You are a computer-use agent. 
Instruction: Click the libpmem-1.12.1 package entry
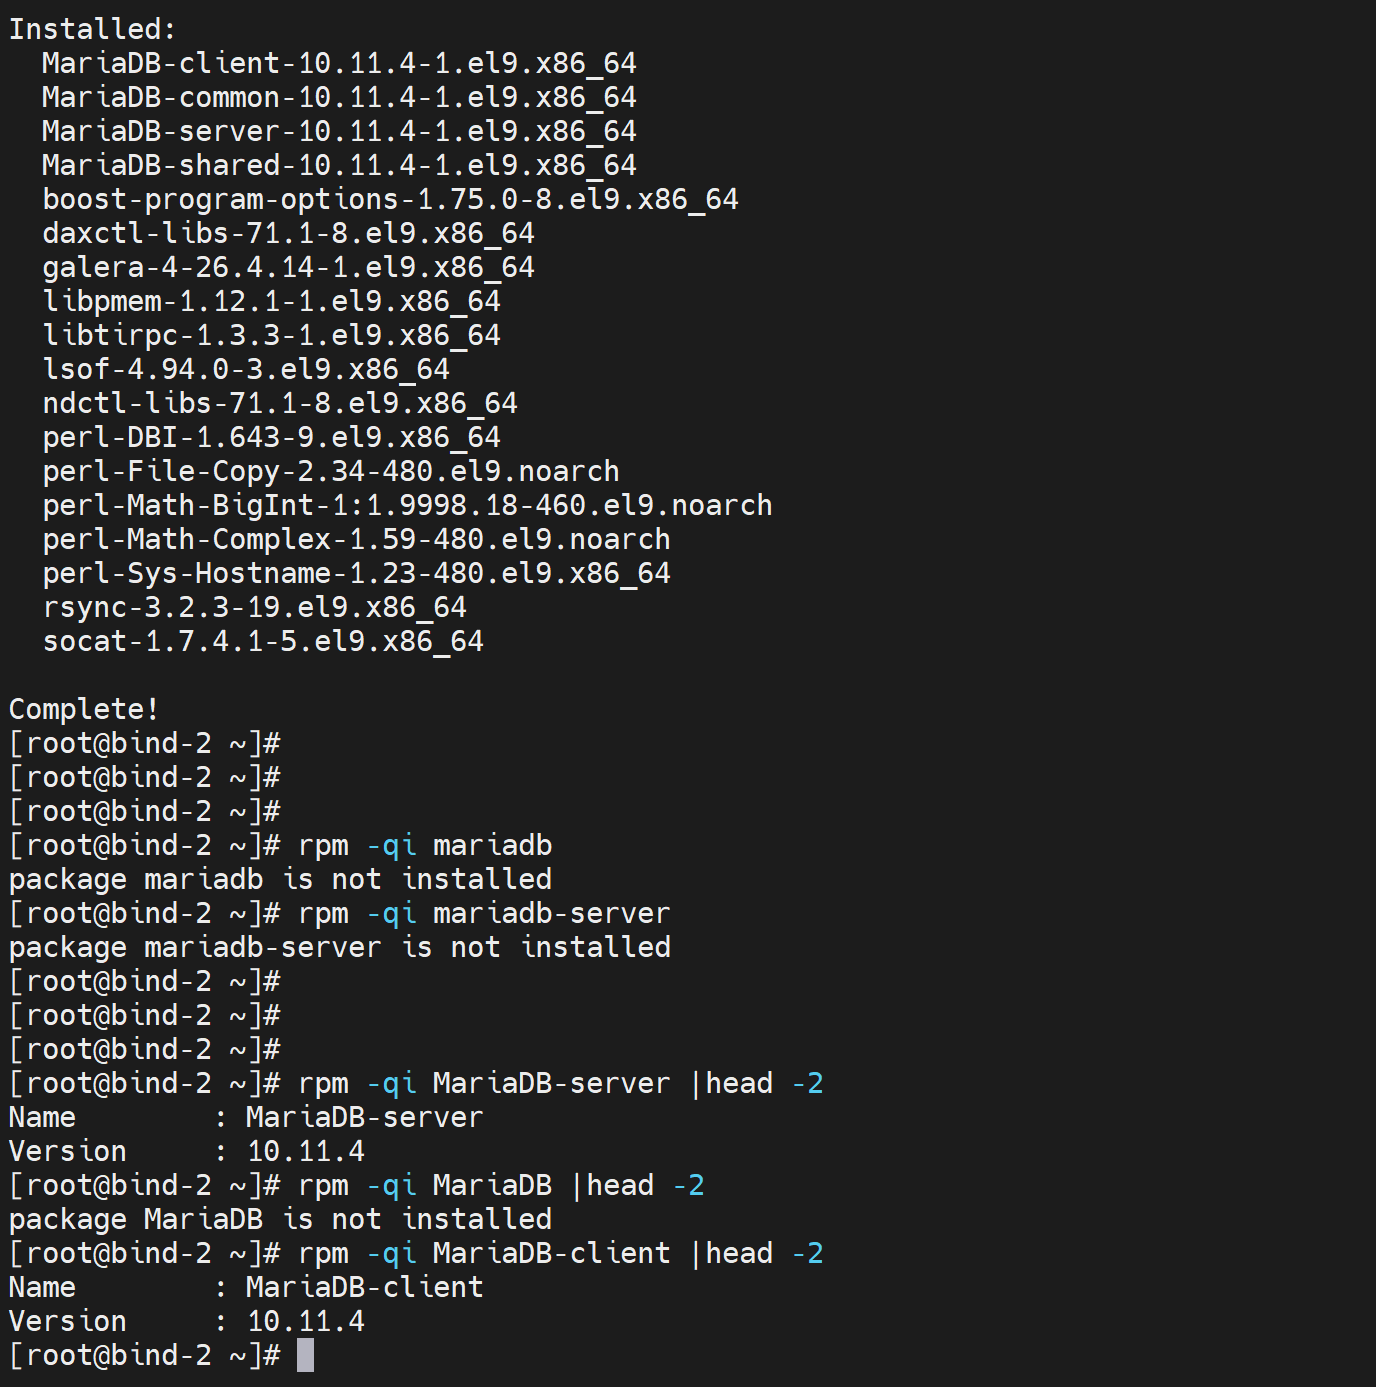tap(271, 301)
